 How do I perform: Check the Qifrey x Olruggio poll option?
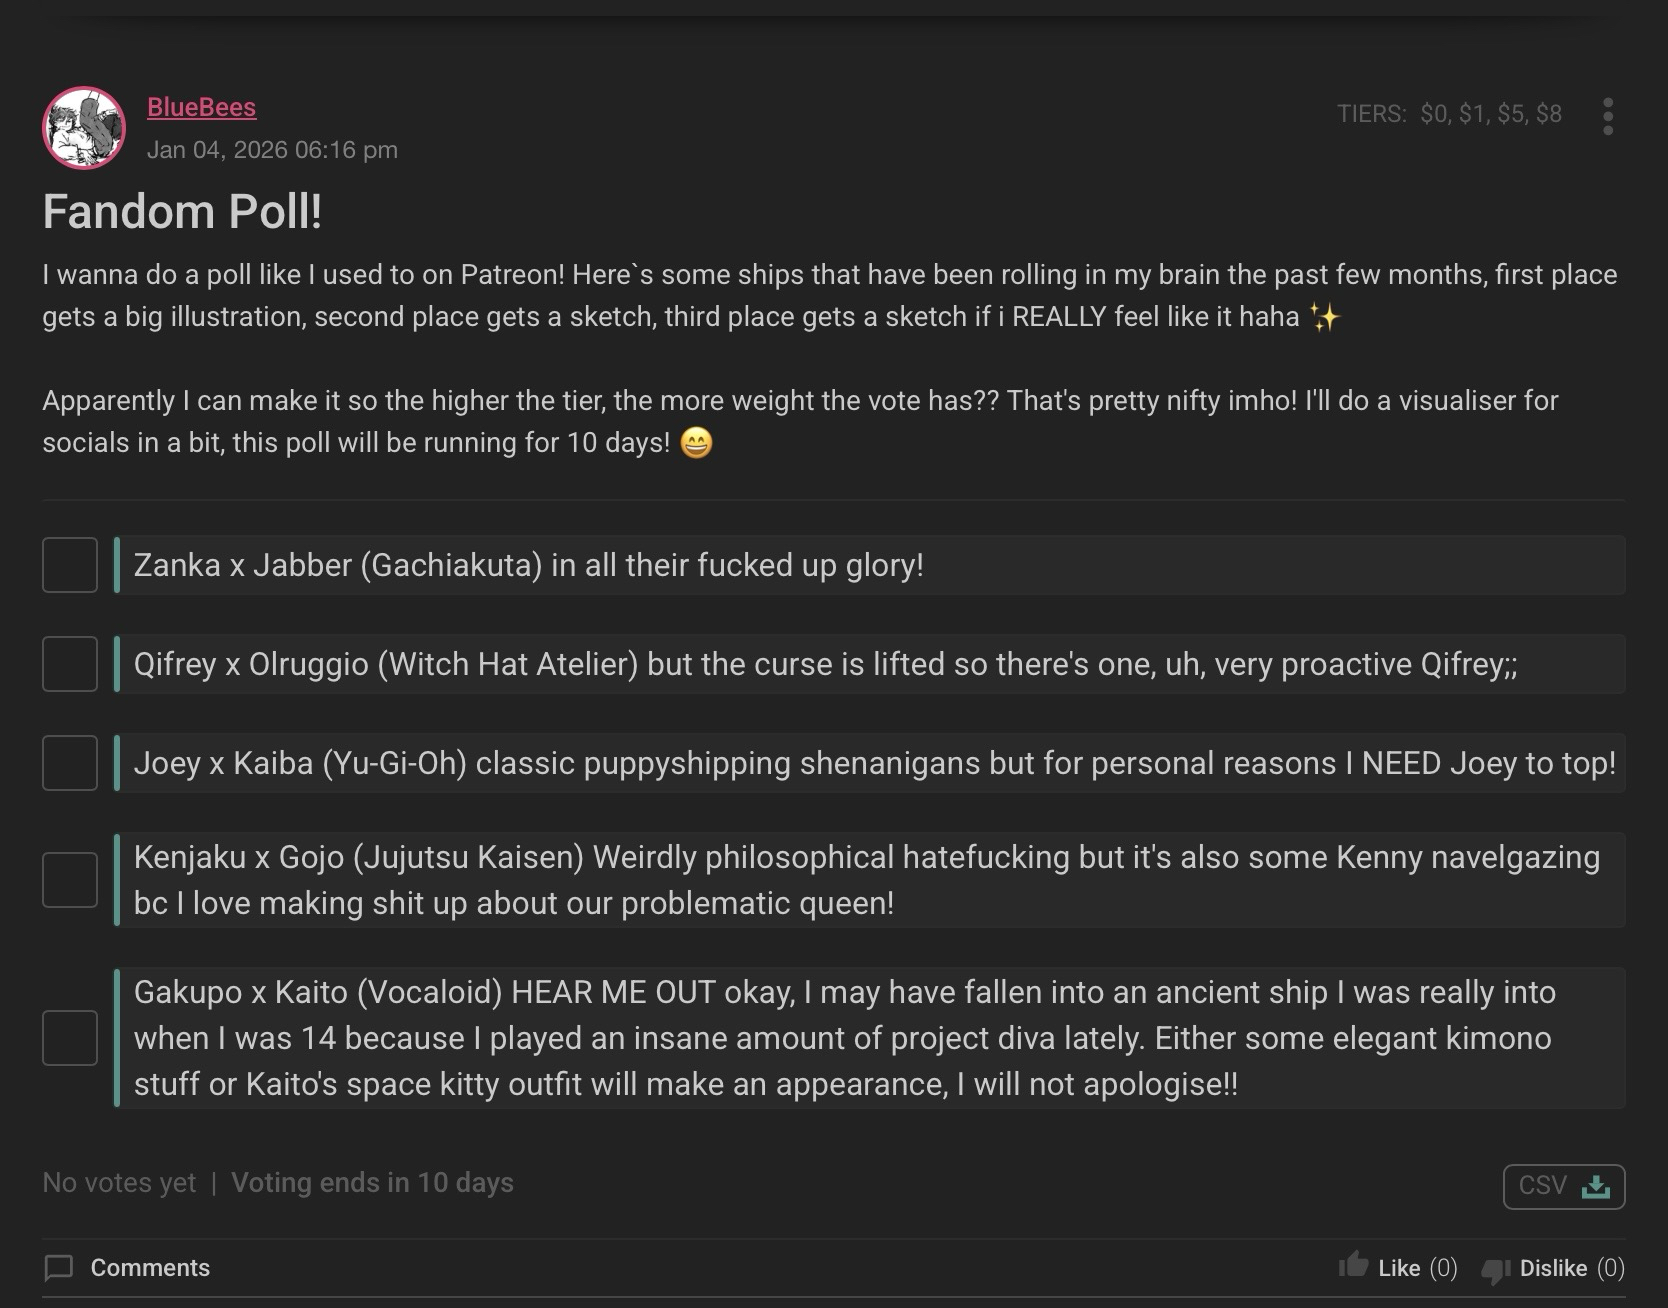pyautogui.click(x=70, y=664)
